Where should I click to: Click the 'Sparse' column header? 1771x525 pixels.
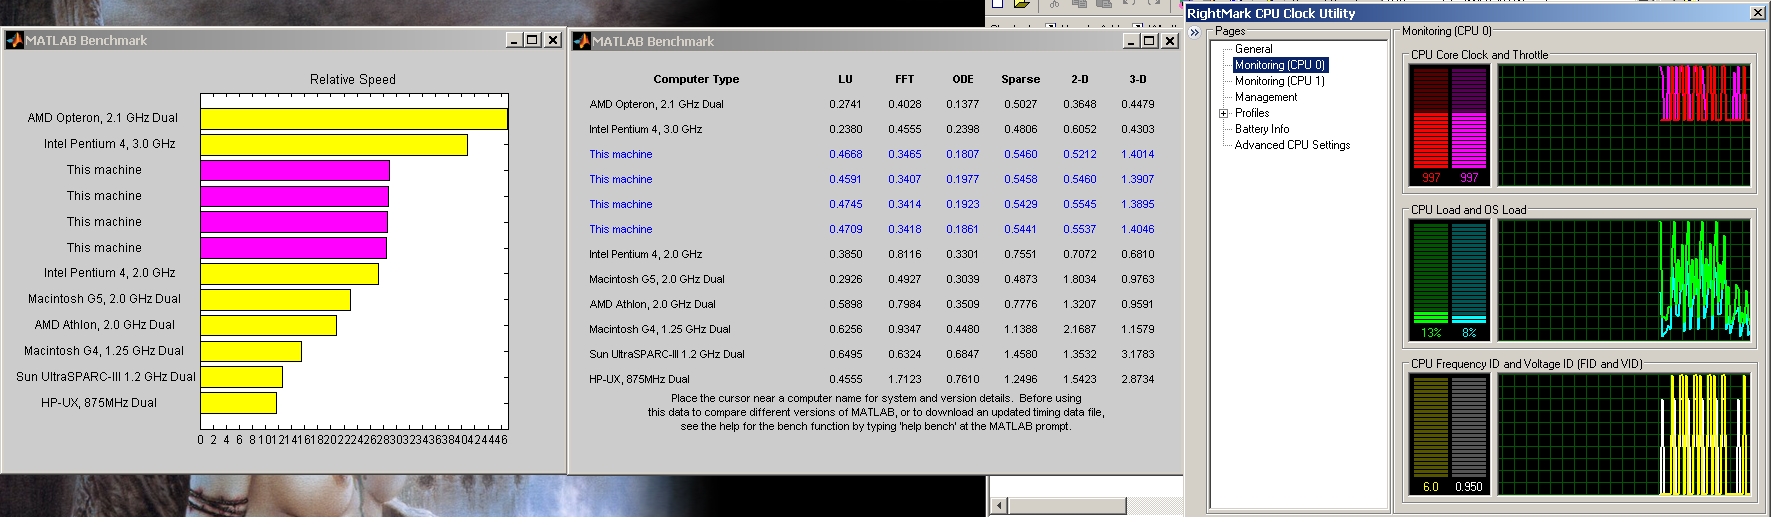[x=1021, y=79]
